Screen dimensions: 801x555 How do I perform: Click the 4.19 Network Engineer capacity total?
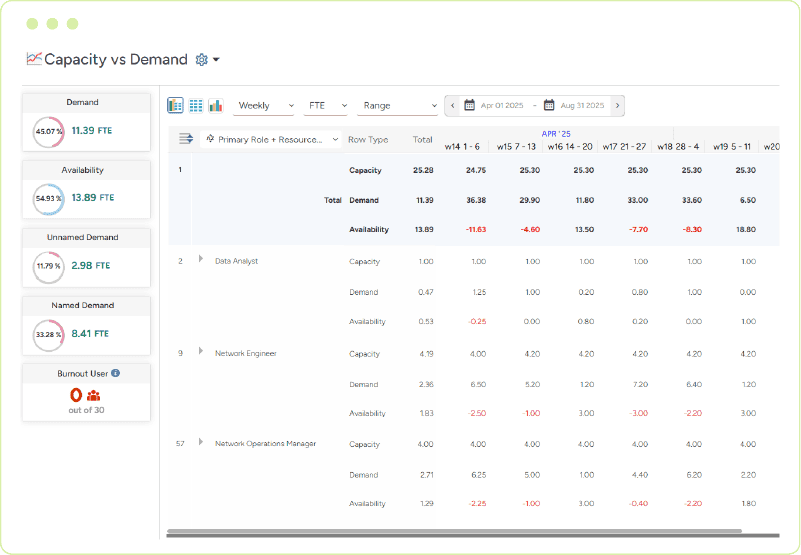pos(426,354)
